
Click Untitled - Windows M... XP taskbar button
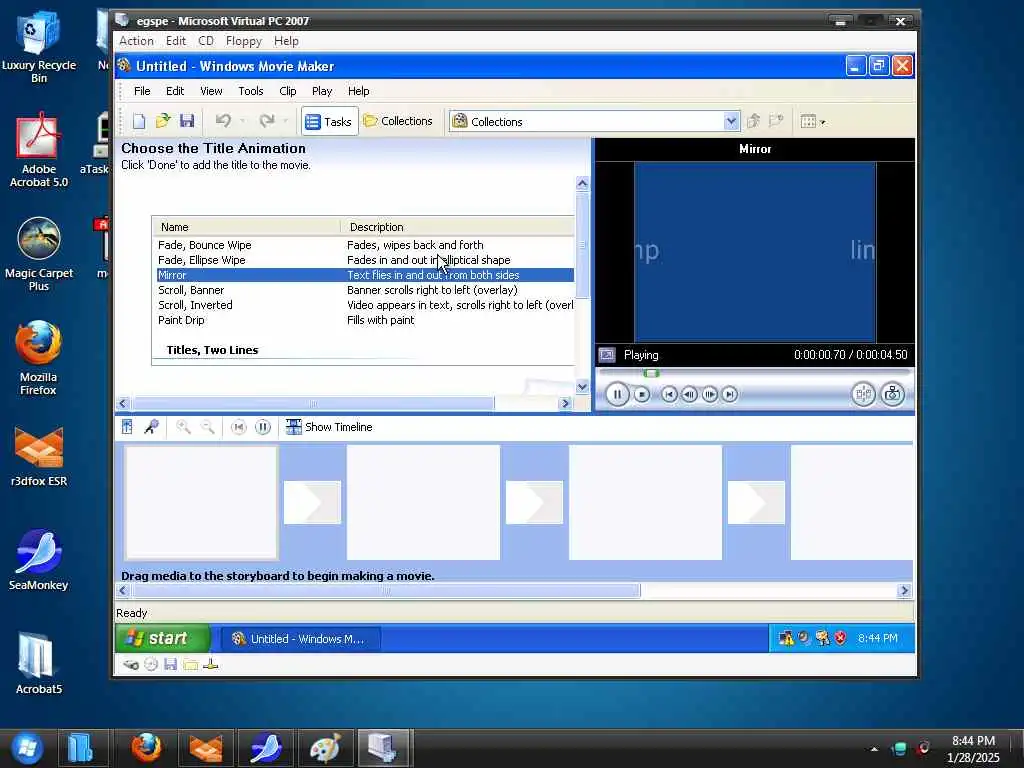(300, 639)
